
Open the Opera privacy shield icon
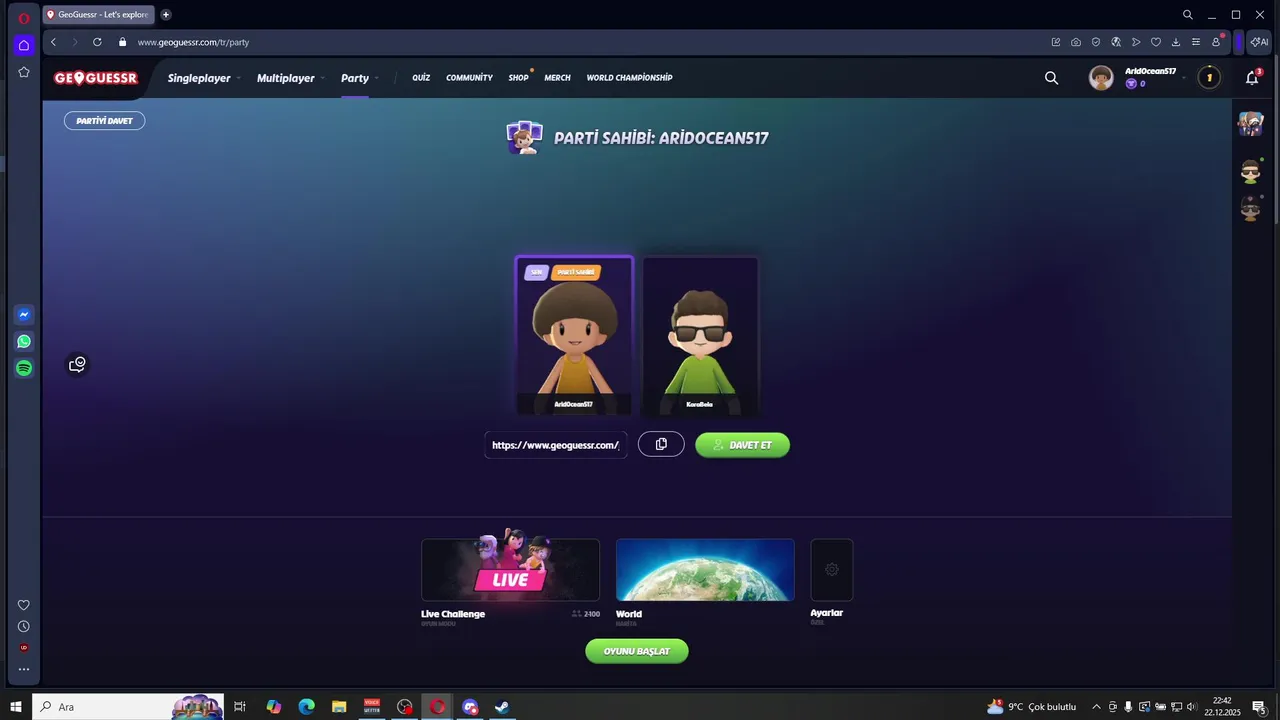coord(1096,42)
